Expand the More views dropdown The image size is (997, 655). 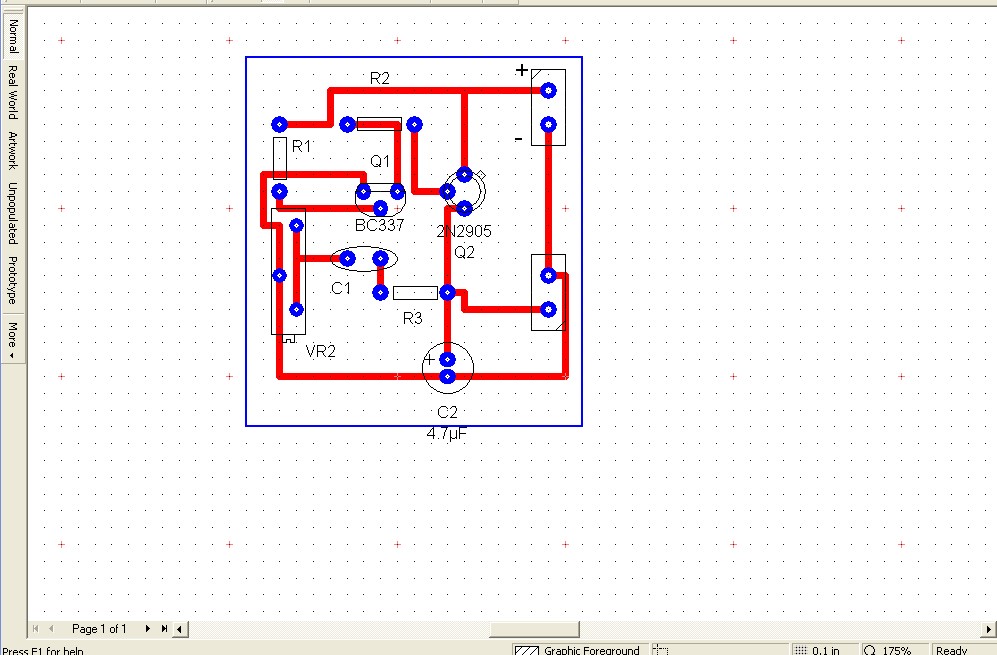pyautogui.click(x=13, y=339)
